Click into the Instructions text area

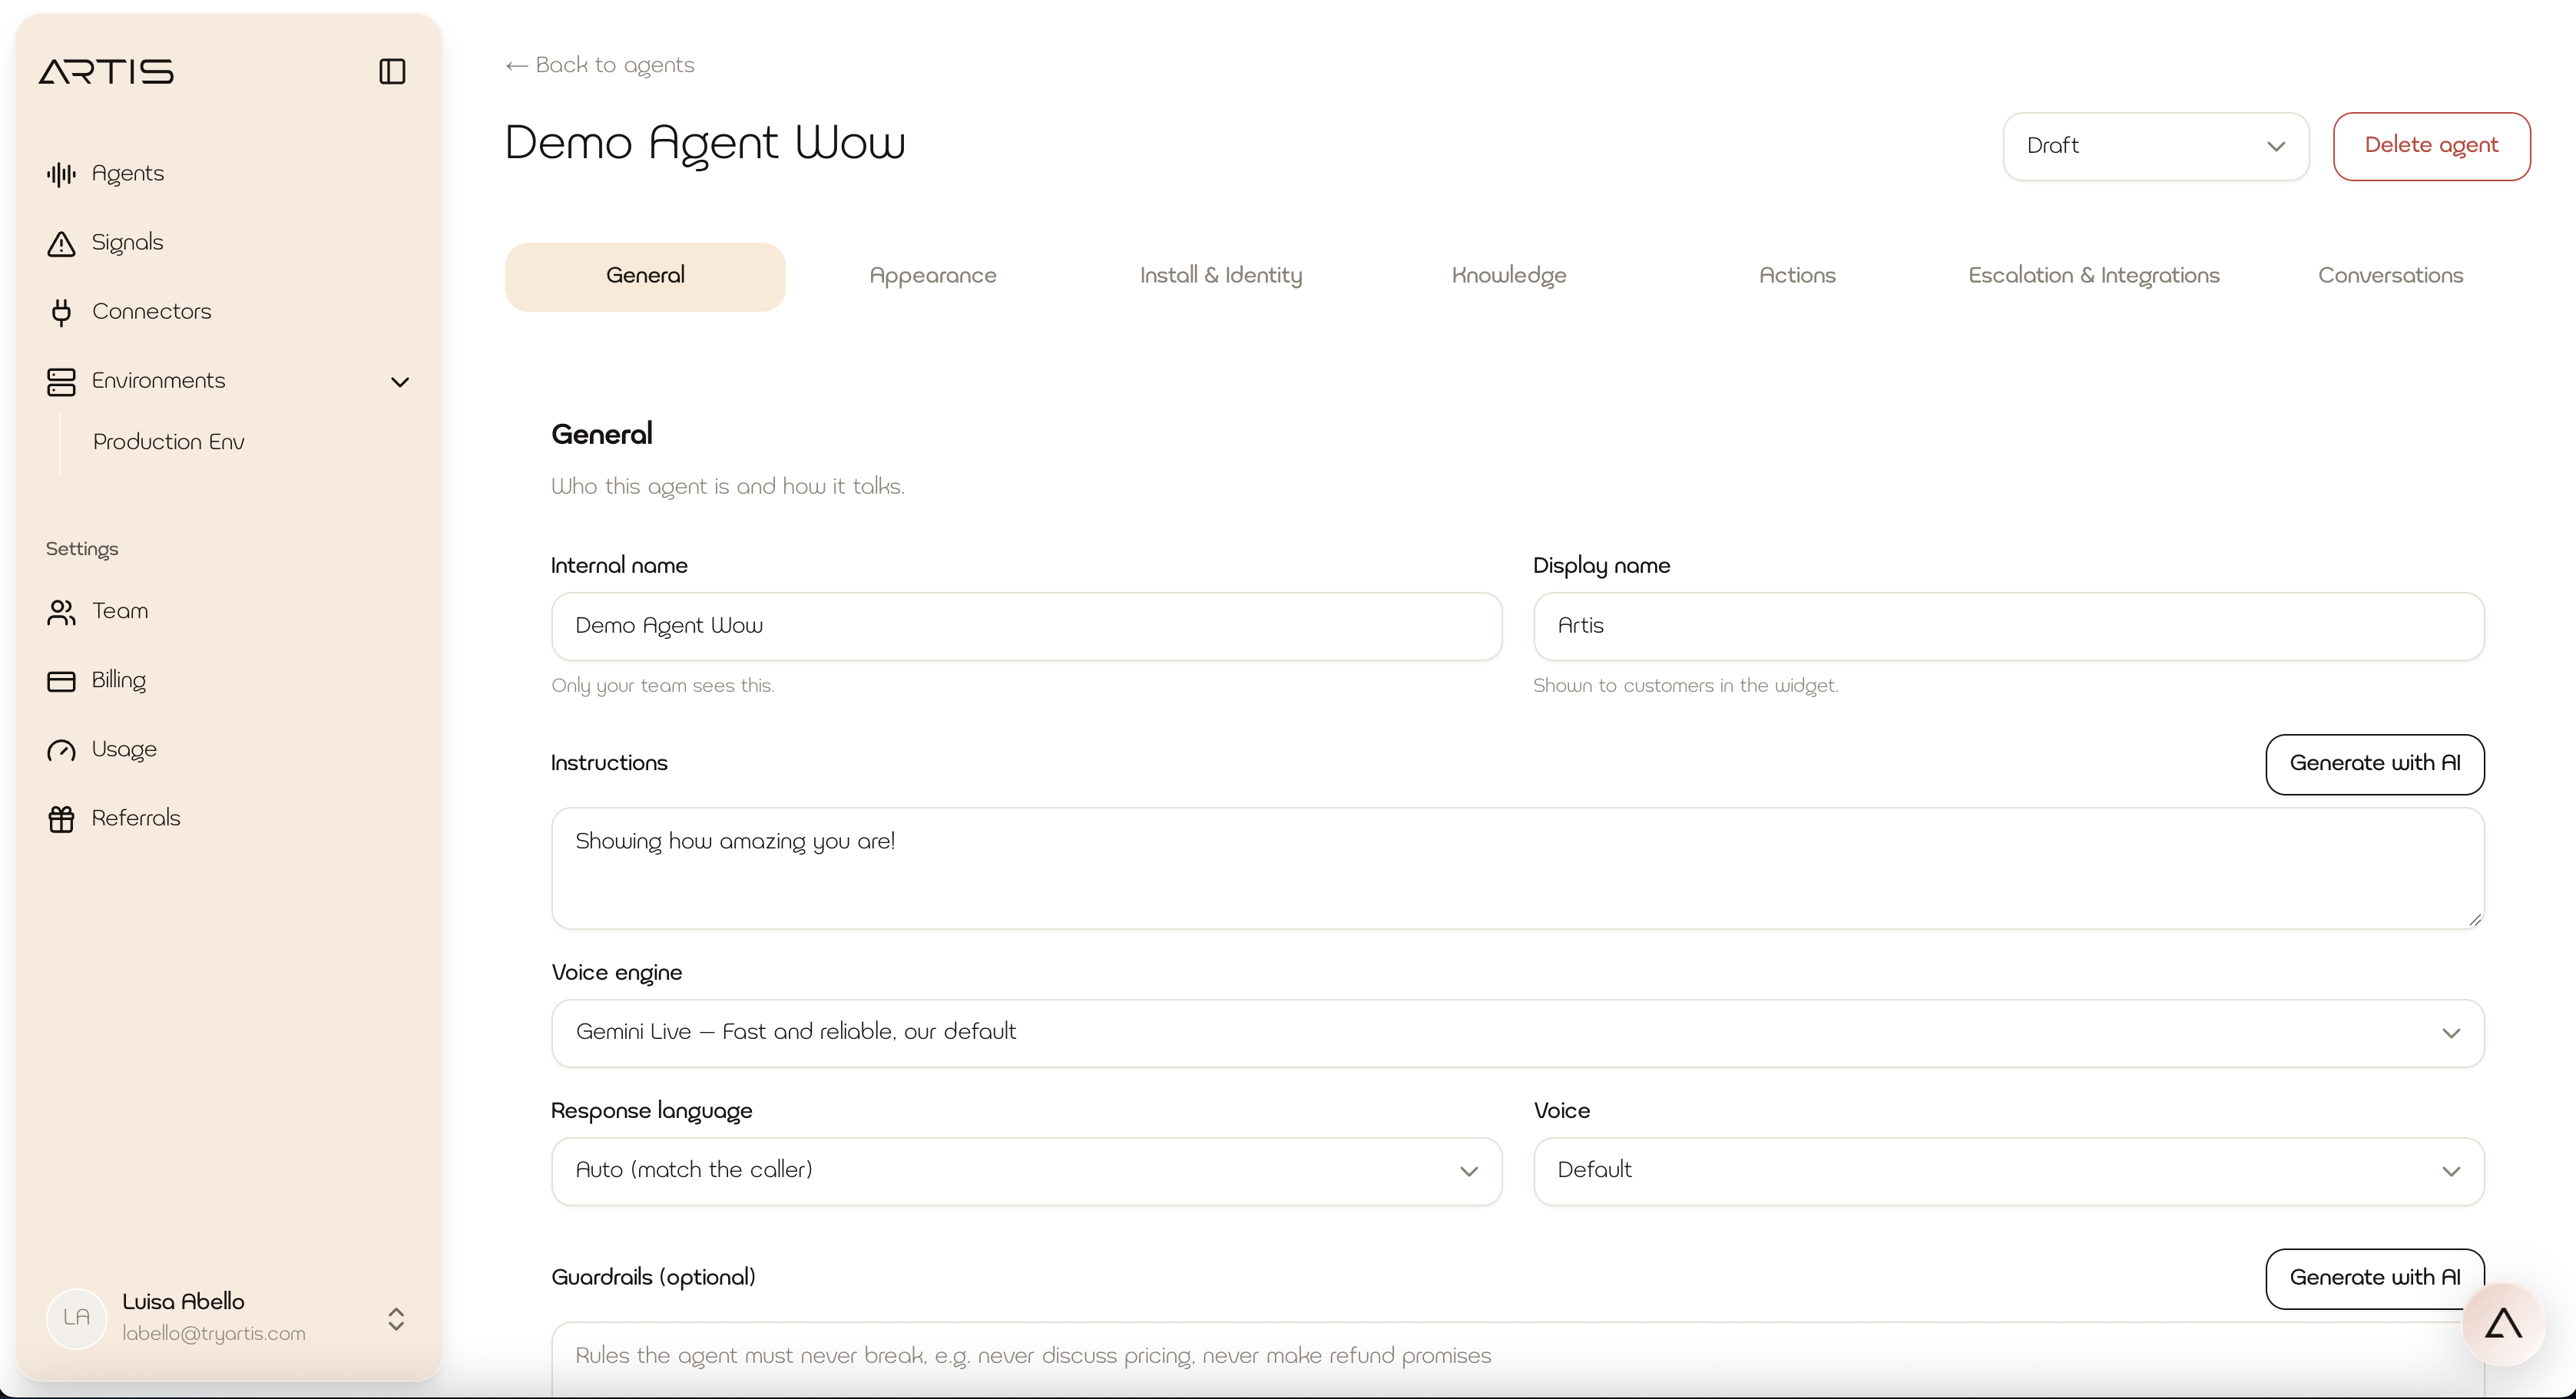pos(1517,868)
